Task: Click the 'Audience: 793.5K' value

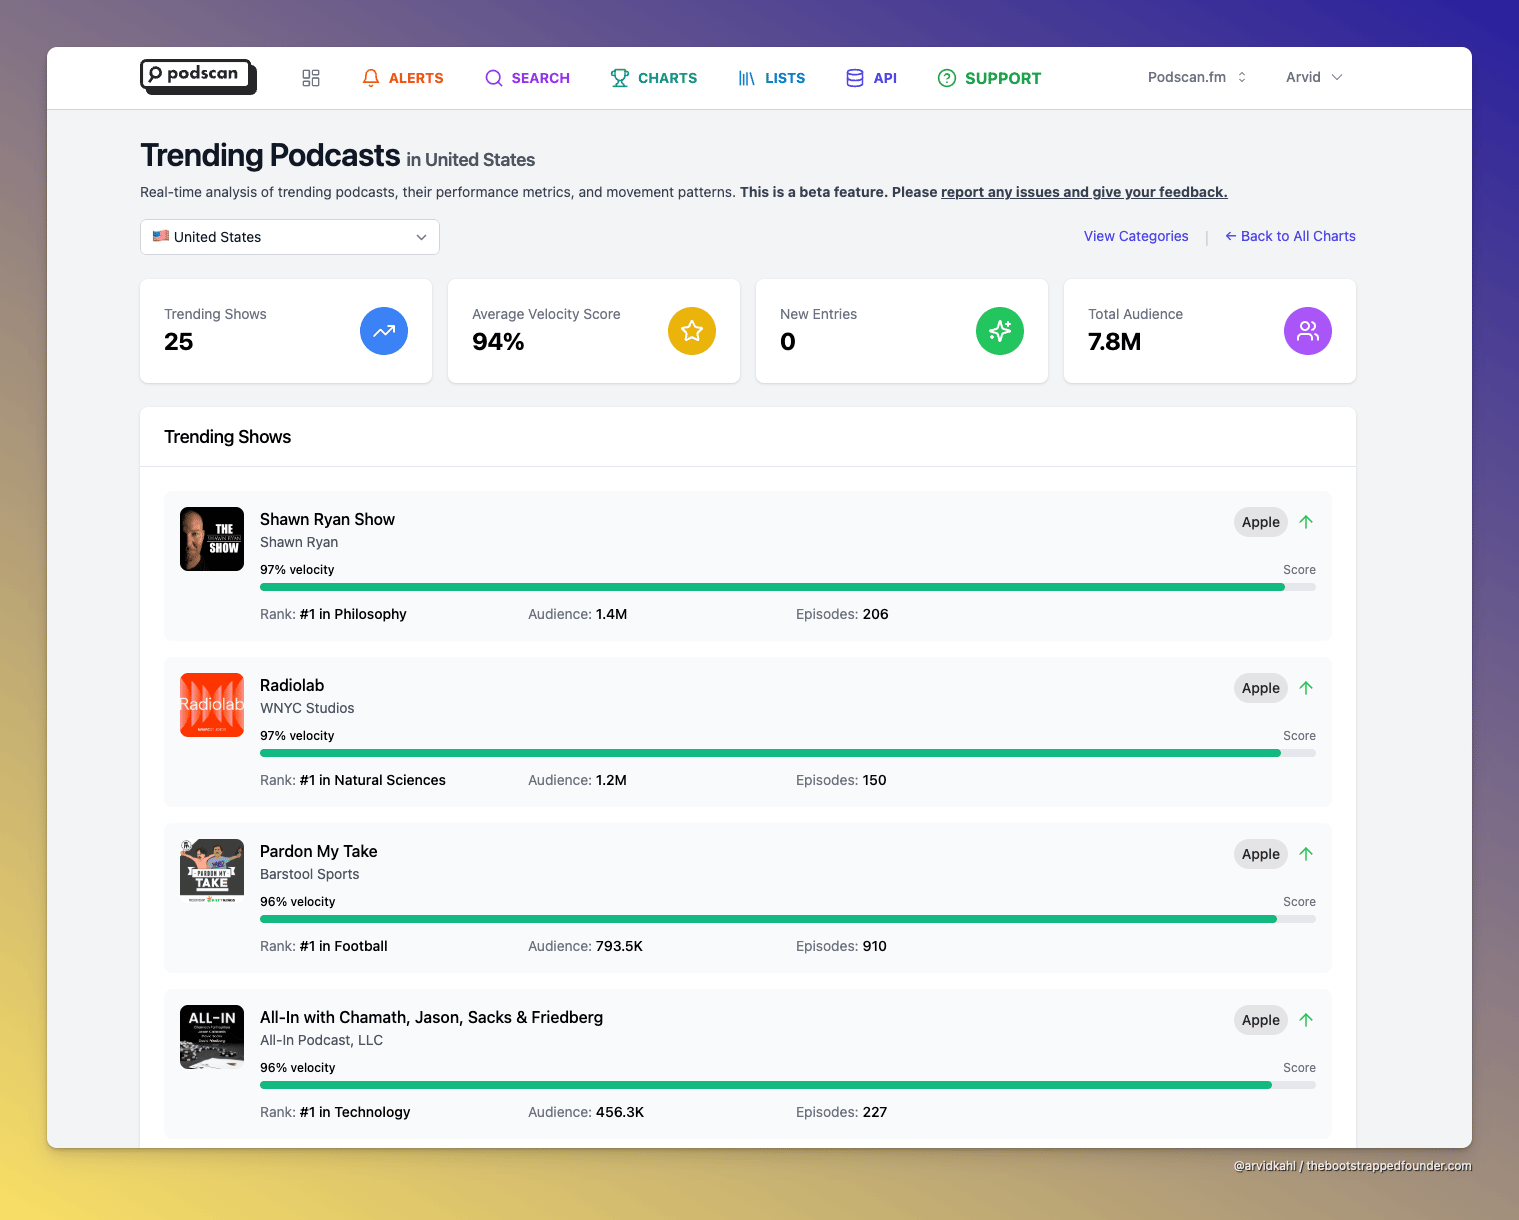Action: click(586, 946)
